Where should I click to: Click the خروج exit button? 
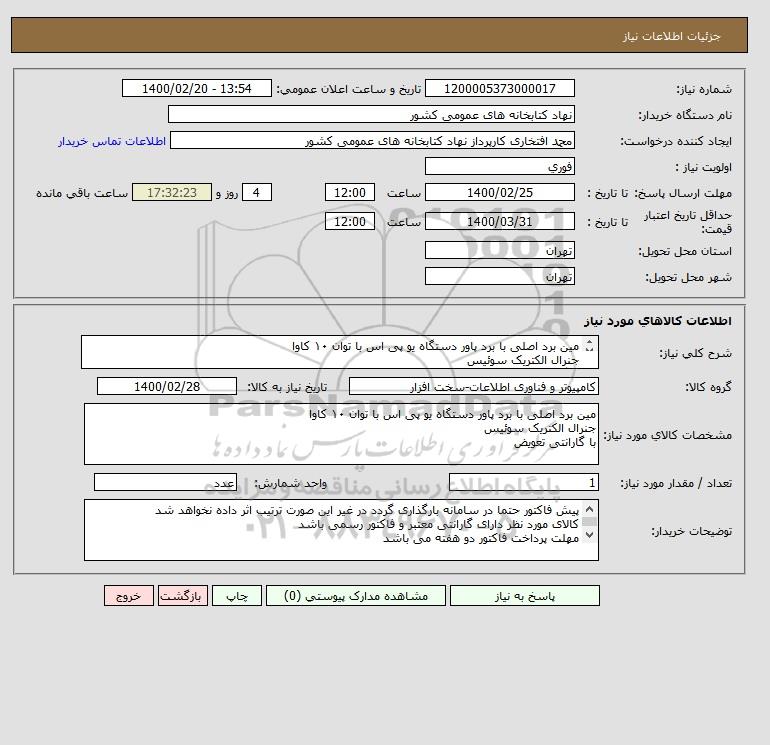(129, 596)
